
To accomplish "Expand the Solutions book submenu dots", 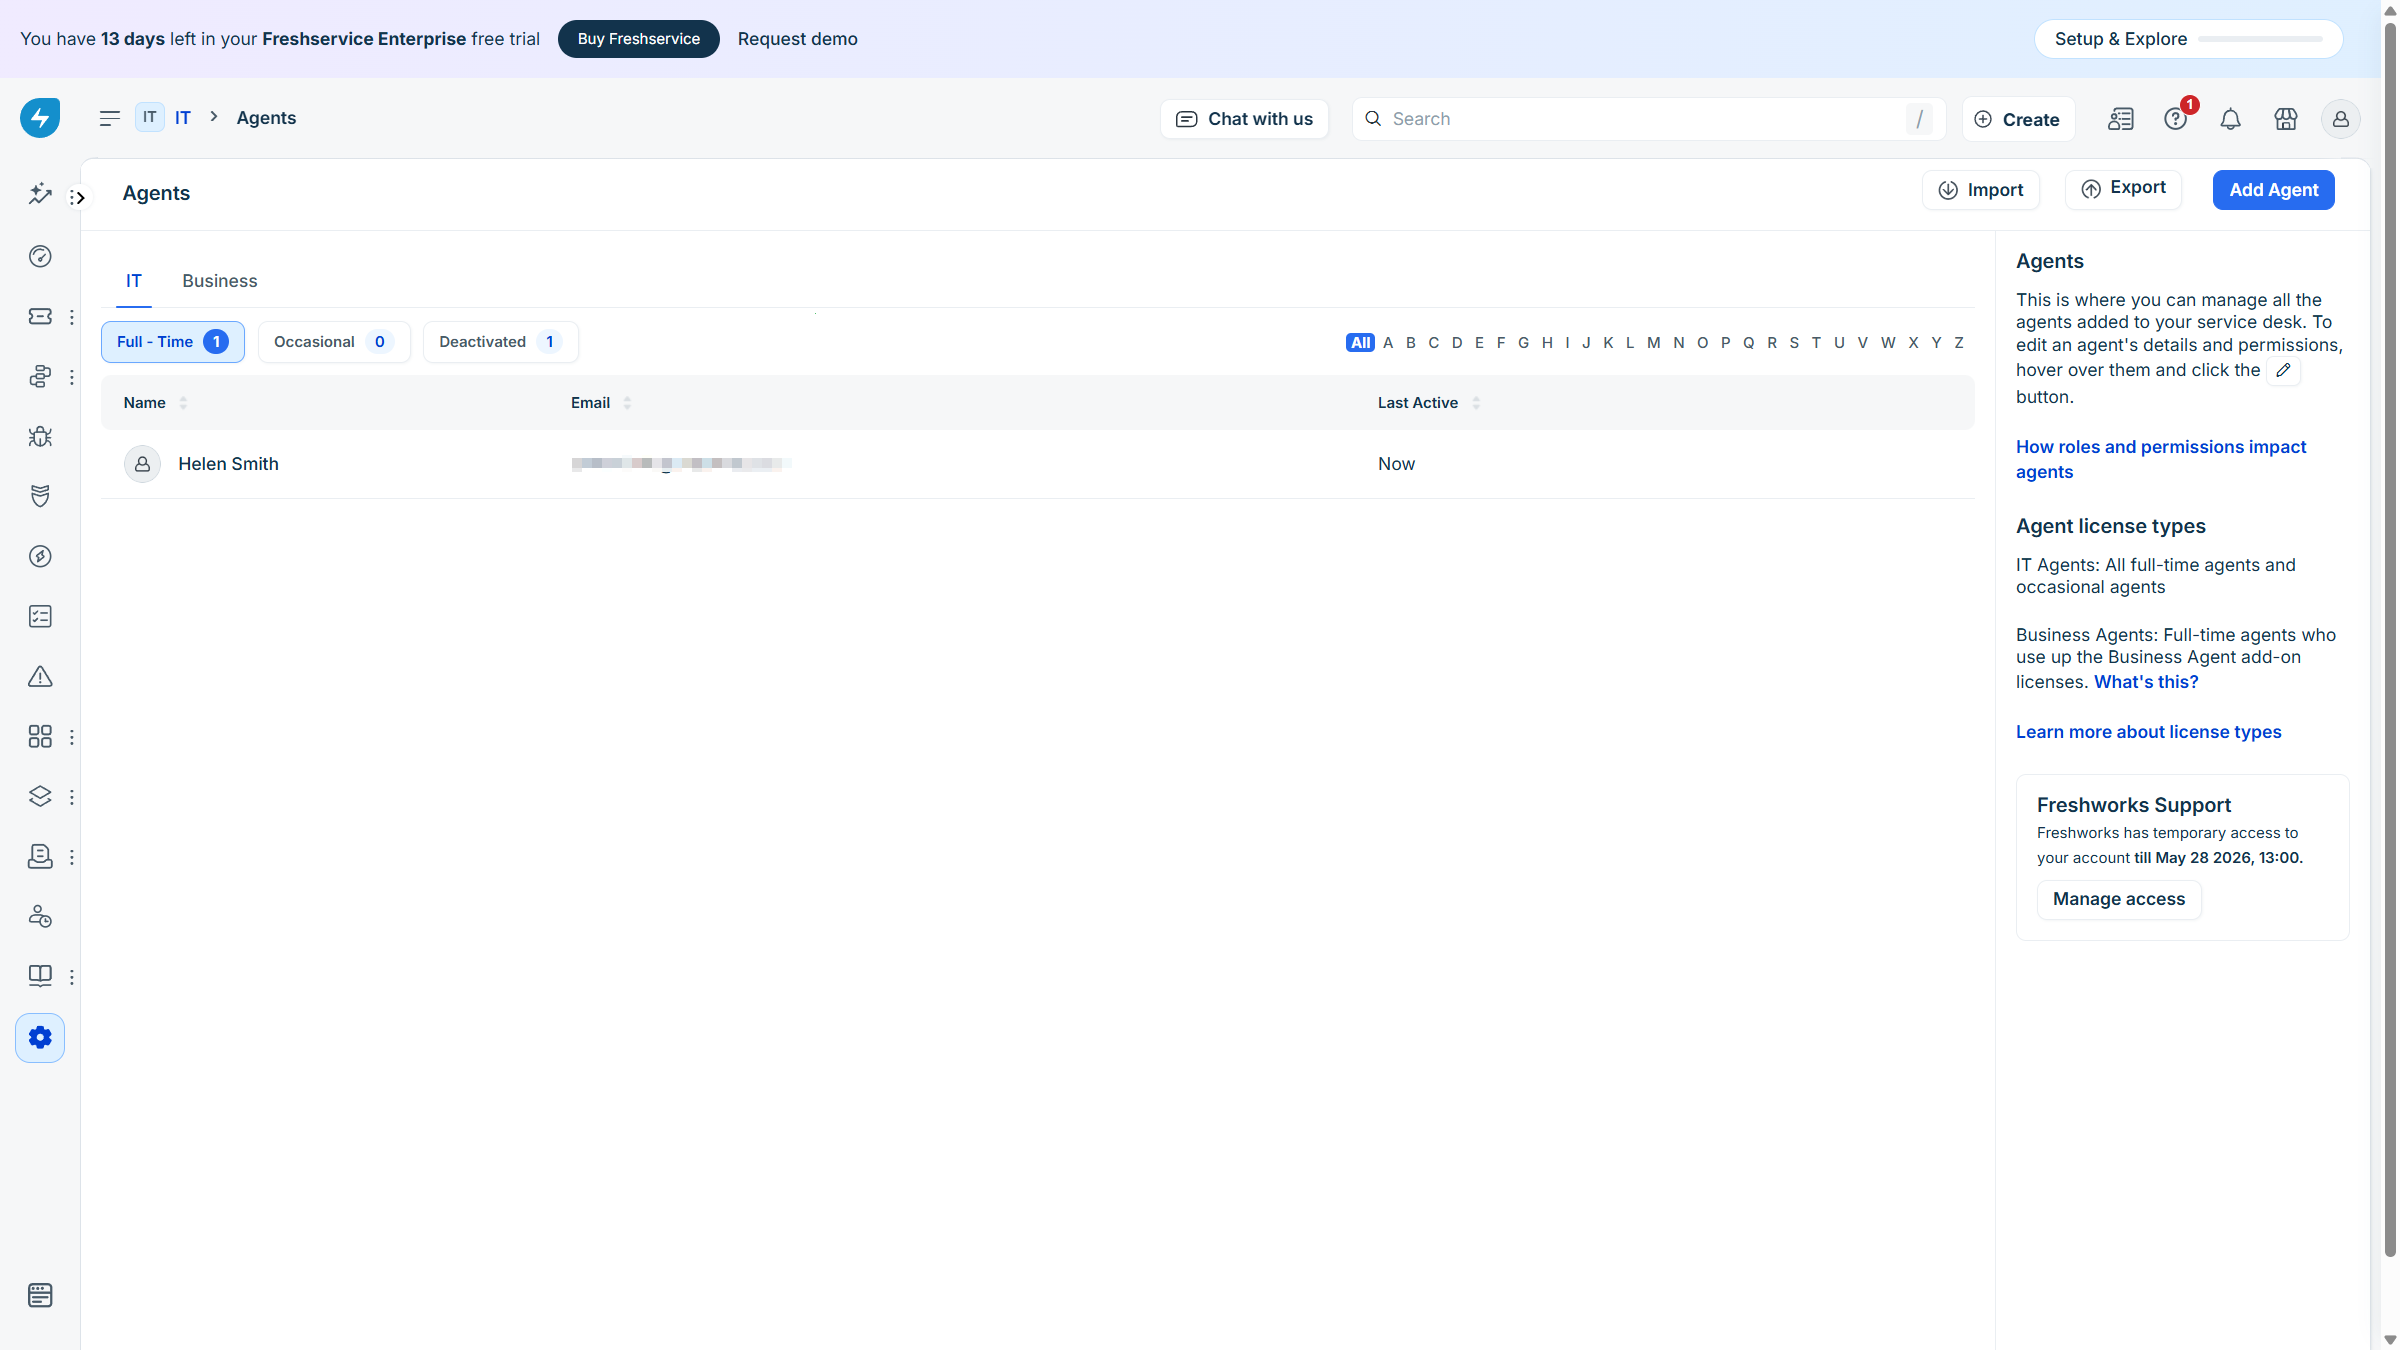I will point(72,977).
